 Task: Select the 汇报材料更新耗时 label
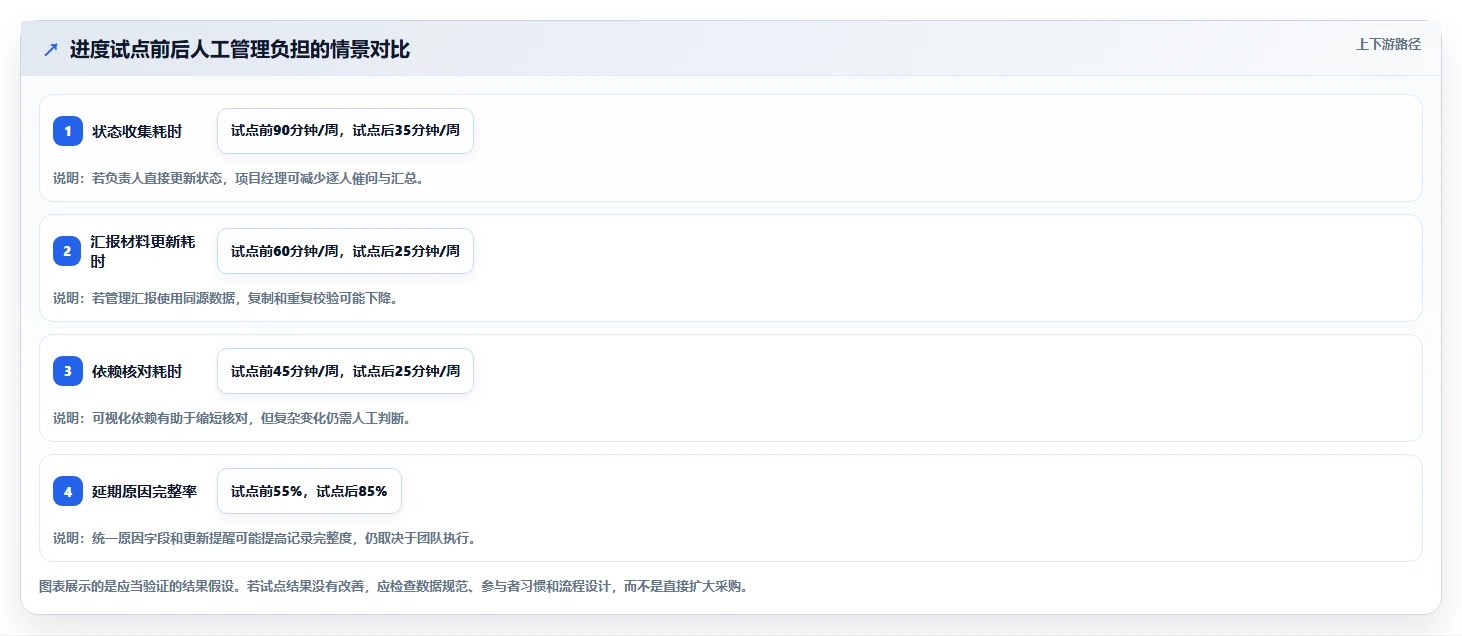(x=143, y=251)
